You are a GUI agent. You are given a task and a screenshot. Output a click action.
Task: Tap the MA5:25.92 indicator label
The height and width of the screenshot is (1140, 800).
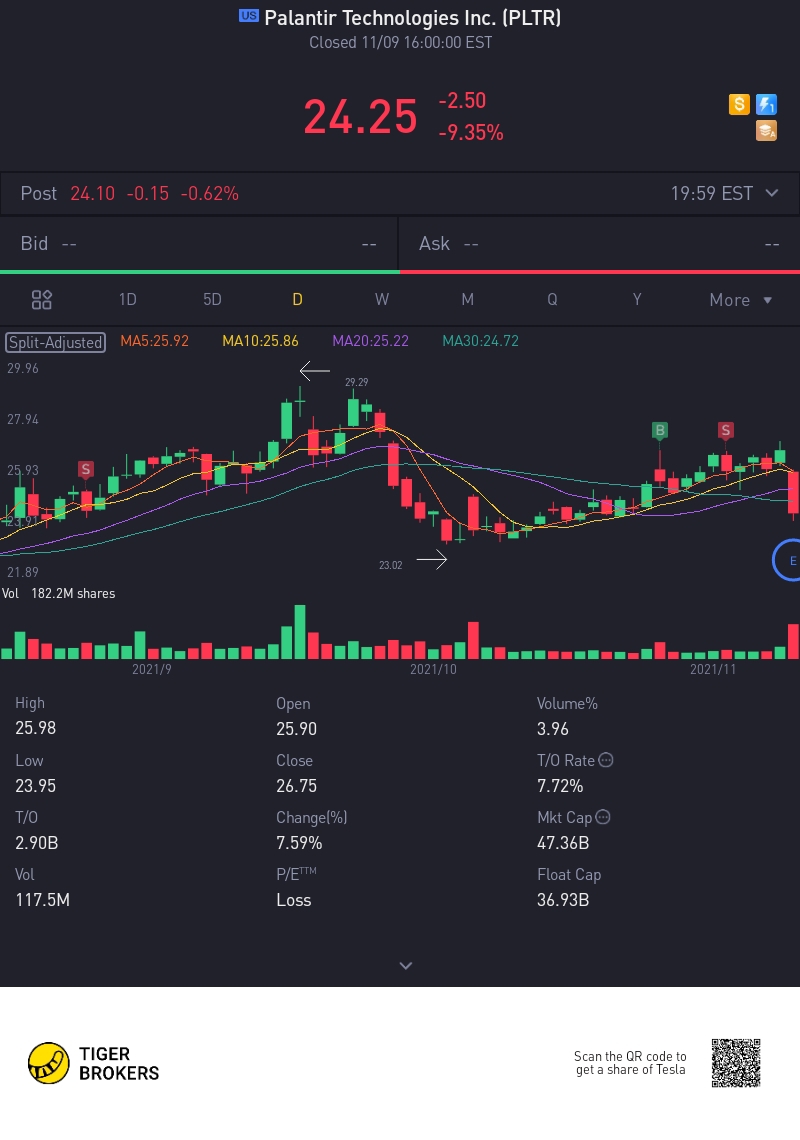coord(154,341)
